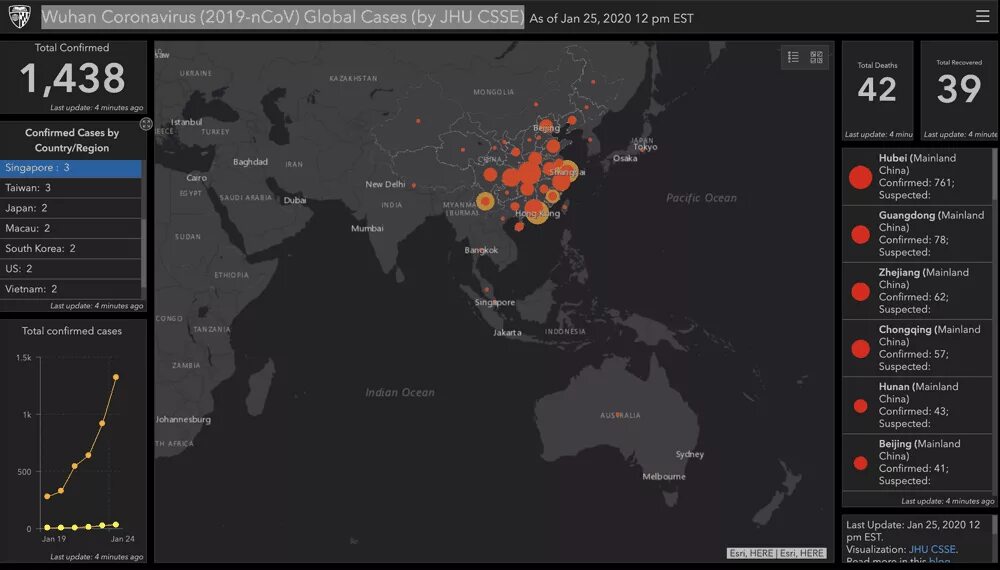Select the Beijing entry with 41 confirmed

click(x=917, y=462)
